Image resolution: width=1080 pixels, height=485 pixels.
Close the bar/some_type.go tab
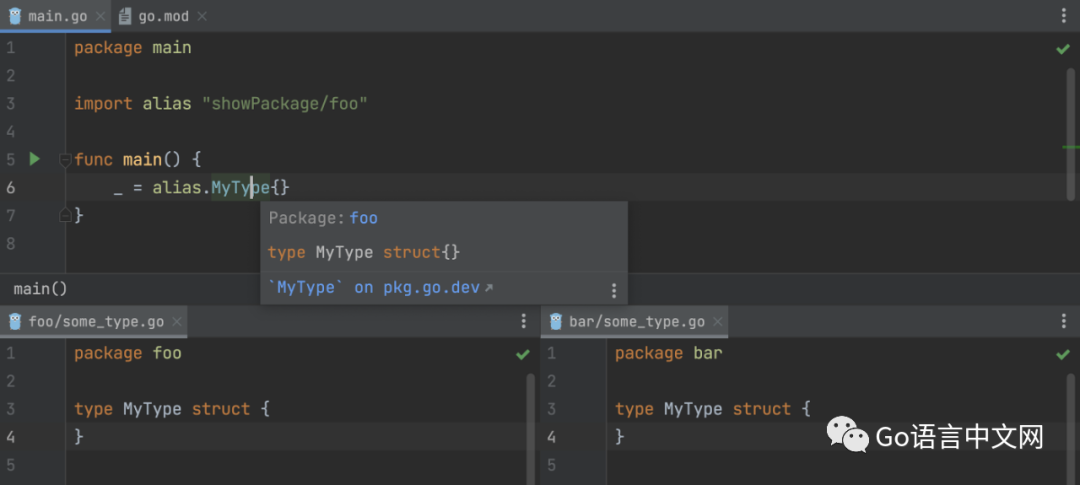717,322
